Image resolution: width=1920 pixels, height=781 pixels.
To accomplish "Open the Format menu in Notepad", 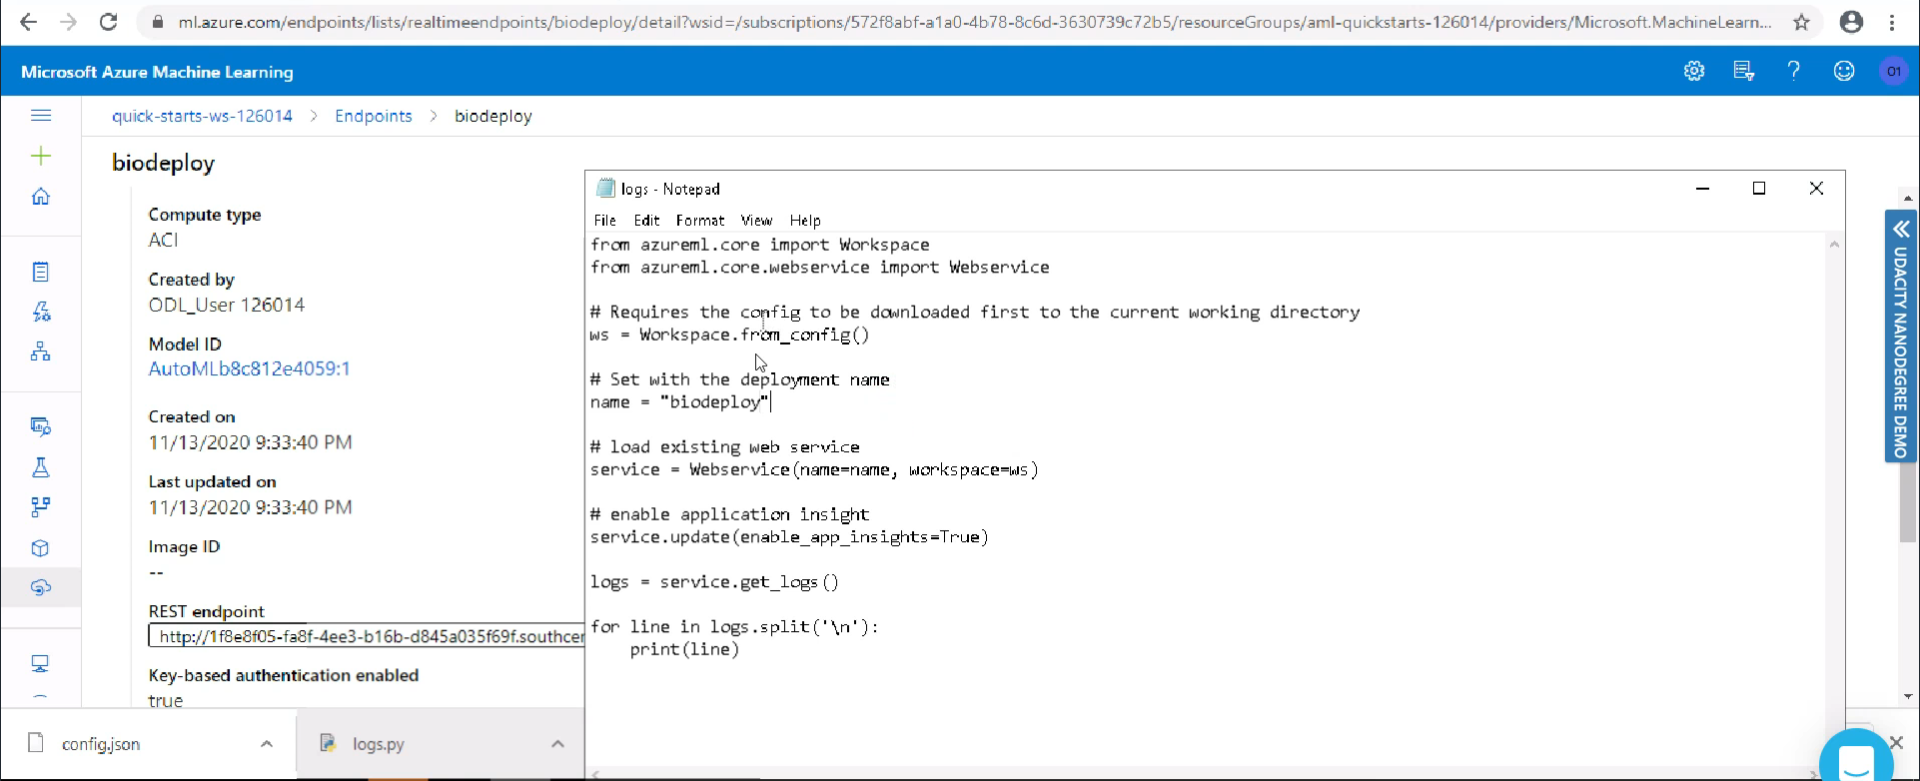I will [700, 221].
